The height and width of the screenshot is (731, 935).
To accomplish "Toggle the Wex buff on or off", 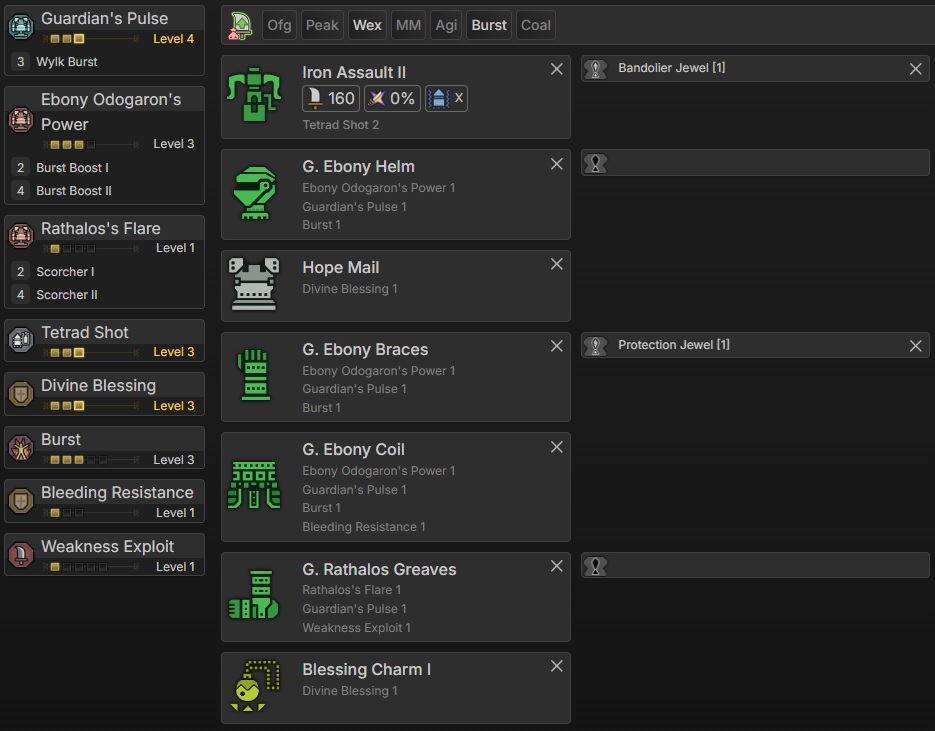I will (367, 25).
